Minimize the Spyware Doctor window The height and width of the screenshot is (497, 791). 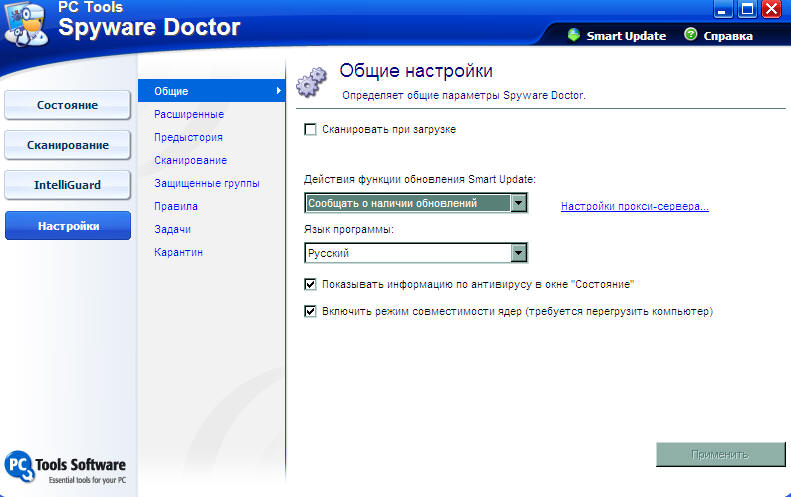coord(723,9)
